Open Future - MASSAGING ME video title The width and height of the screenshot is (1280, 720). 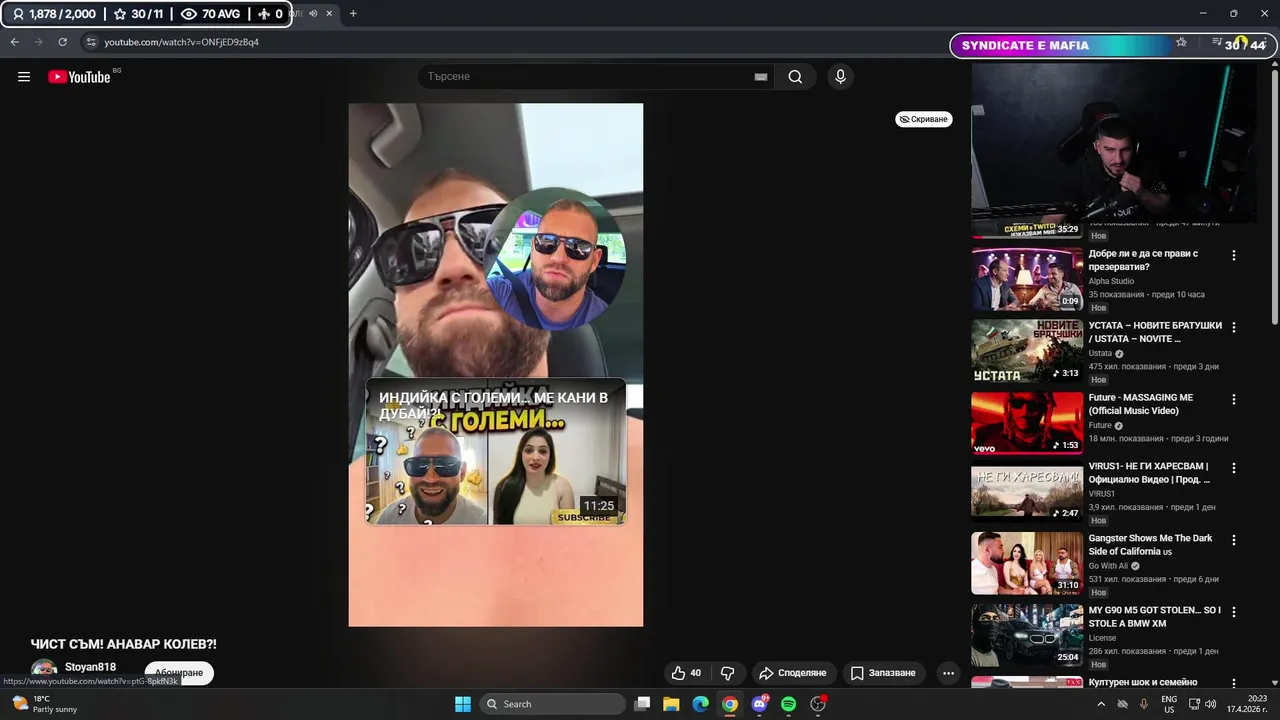point(1141,404)
